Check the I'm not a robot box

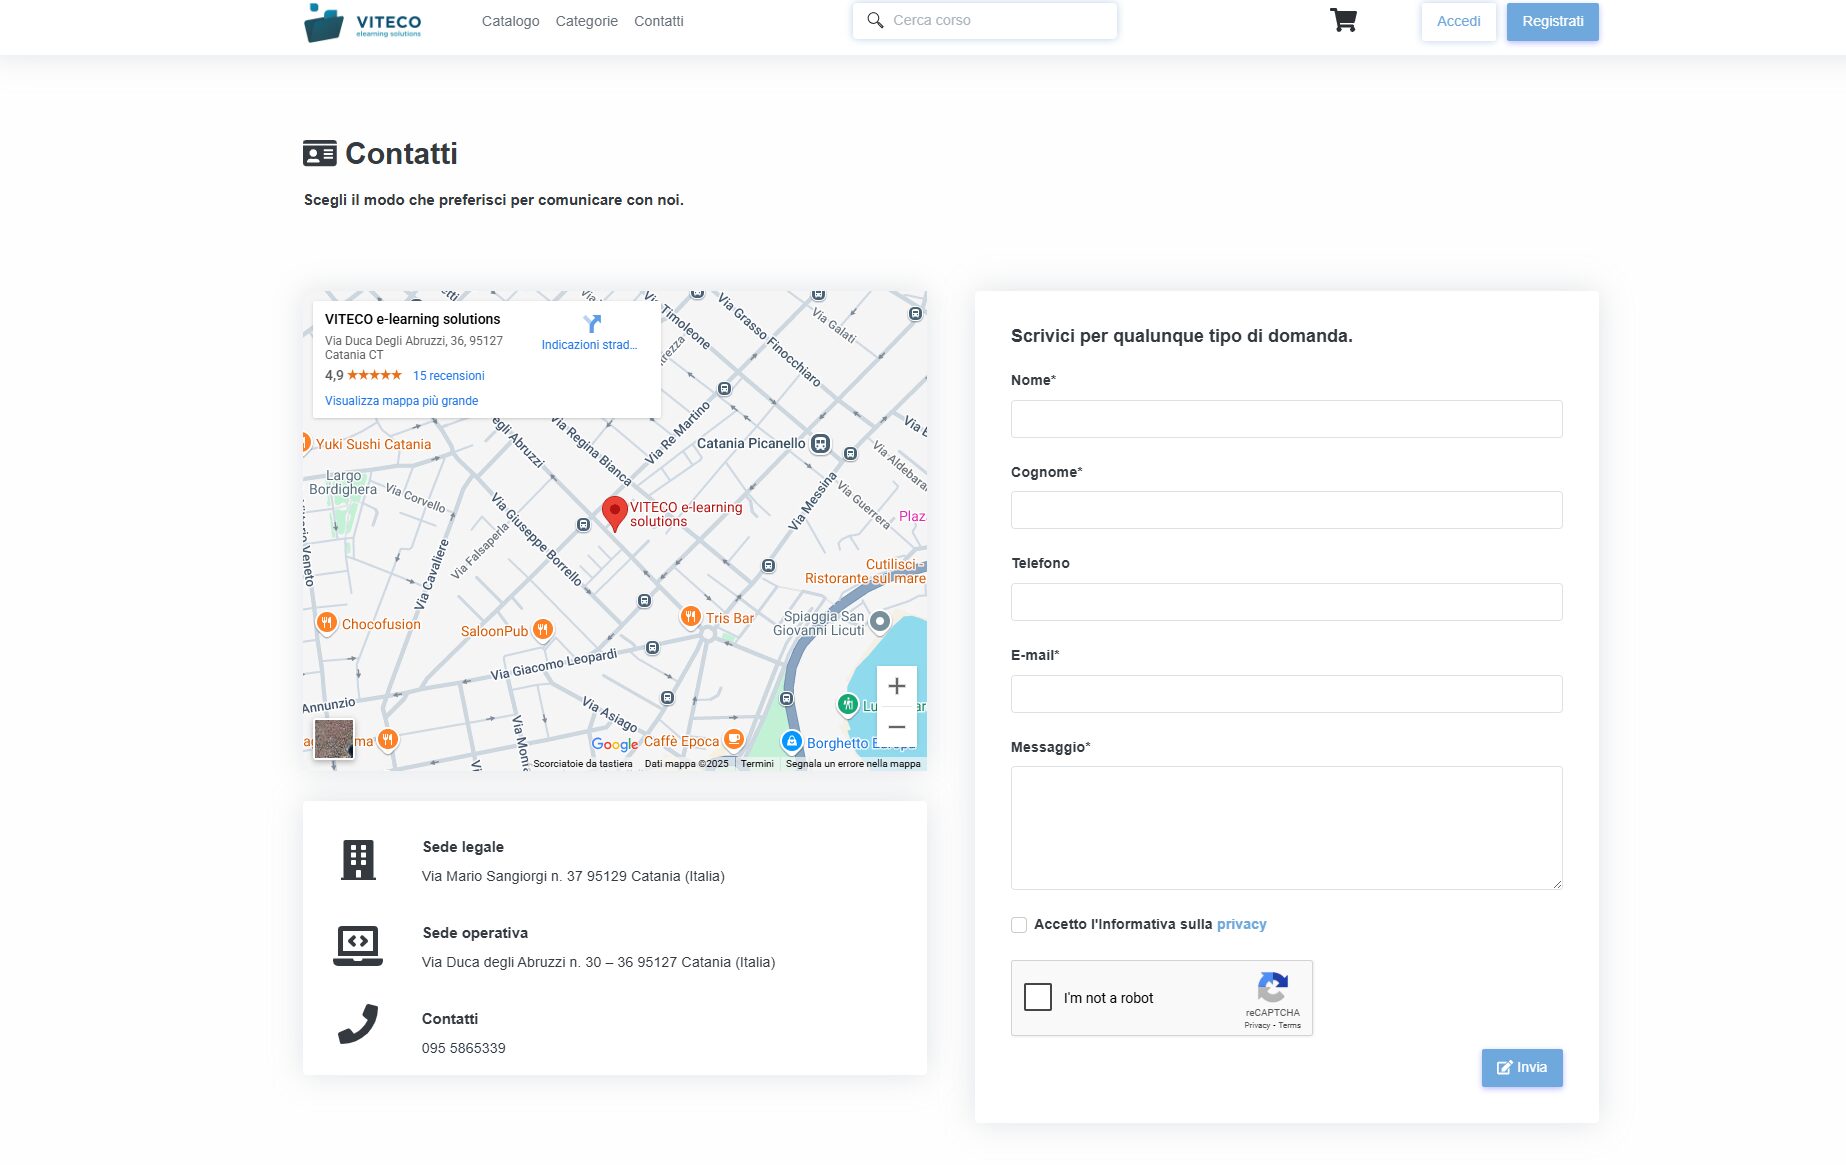pyautogui.click(x=1038, y=997)
